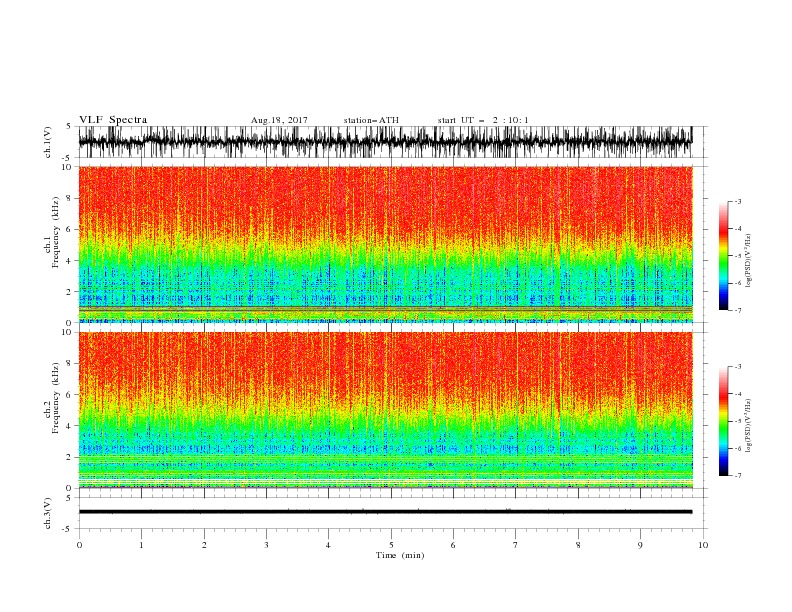Click the '-7' label on ch.2 color bar

(x=737, y=476)
